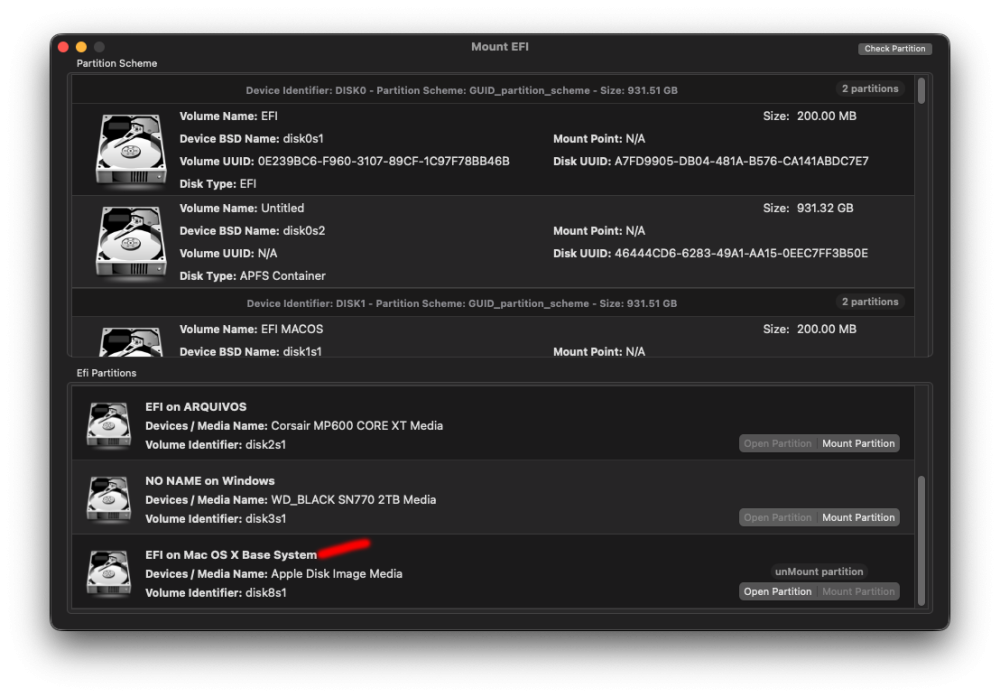Click Disk Type APFS Container text

[252, 275]
